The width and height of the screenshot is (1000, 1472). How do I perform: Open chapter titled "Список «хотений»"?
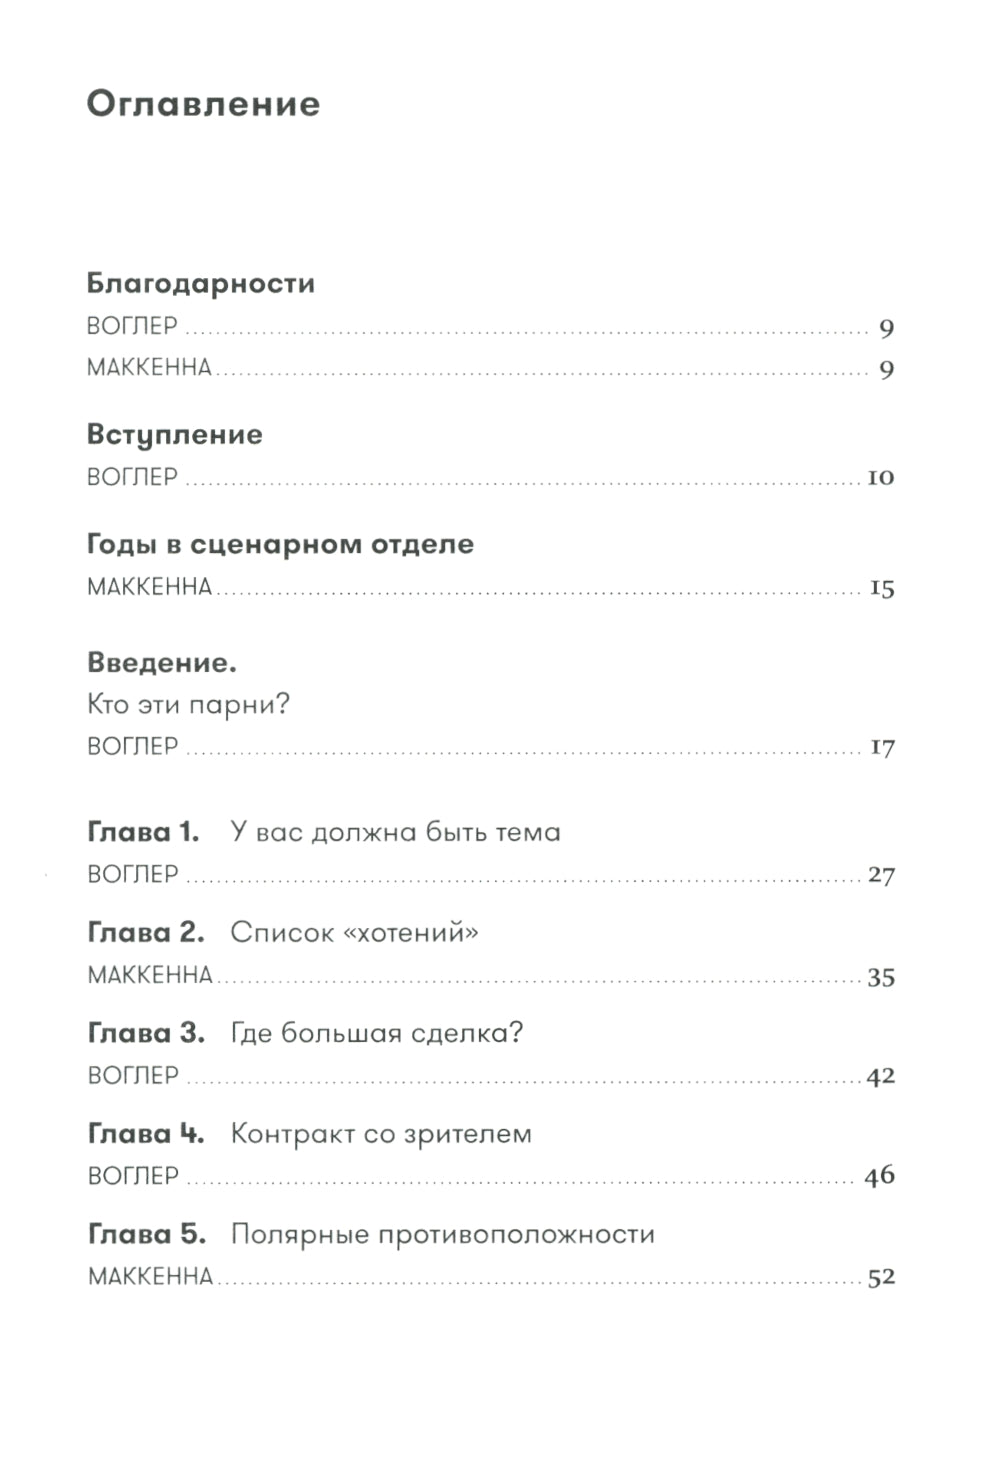[354, 933]
